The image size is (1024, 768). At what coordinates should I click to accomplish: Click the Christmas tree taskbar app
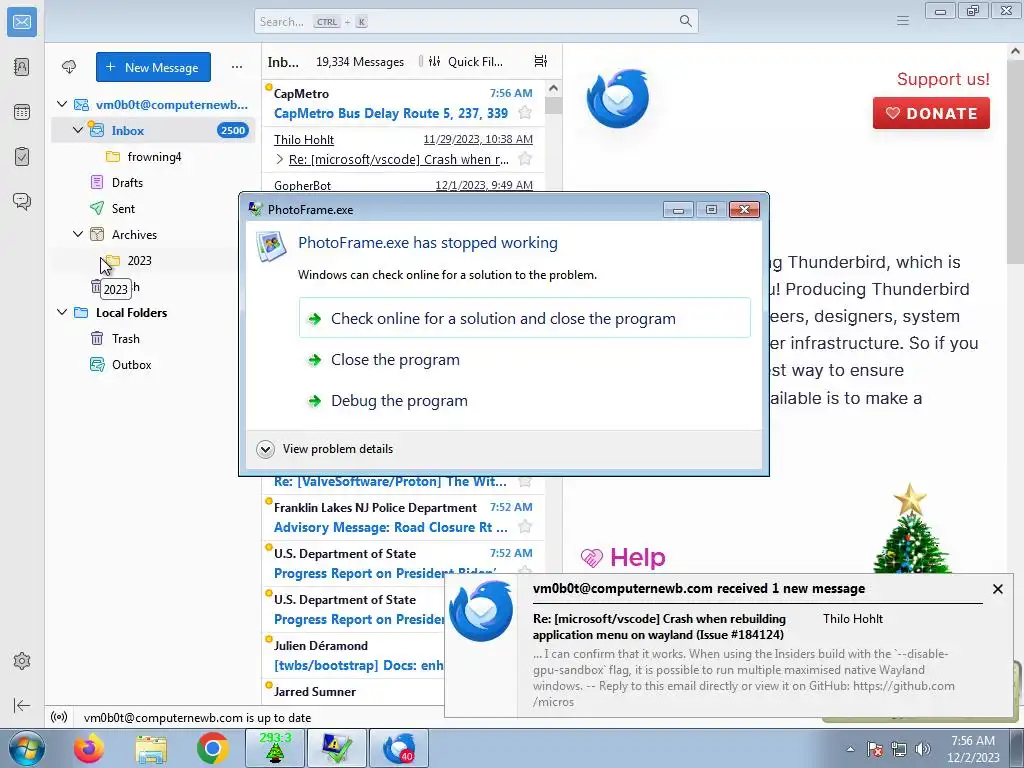(275, 748)
